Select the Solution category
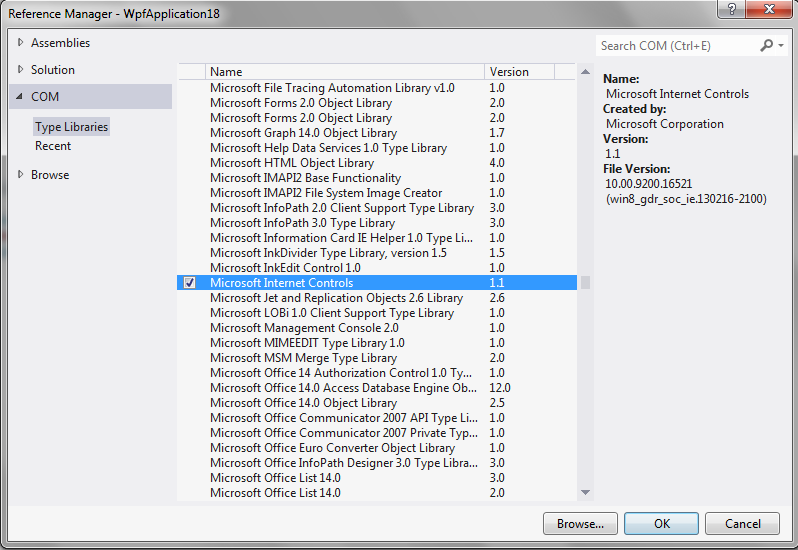The image size is (798, 550). click(53, 70)
